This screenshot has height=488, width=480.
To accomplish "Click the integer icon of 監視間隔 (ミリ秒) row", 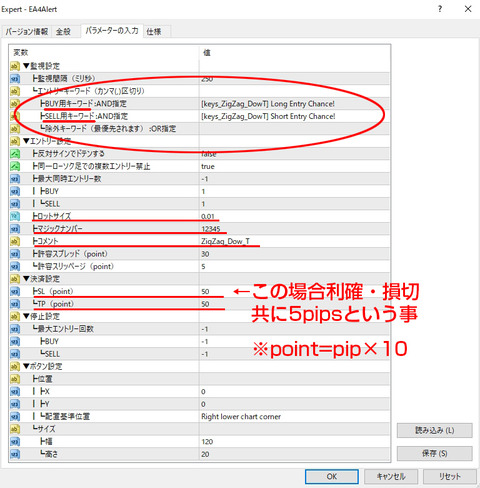I will (x=15, y=79).
